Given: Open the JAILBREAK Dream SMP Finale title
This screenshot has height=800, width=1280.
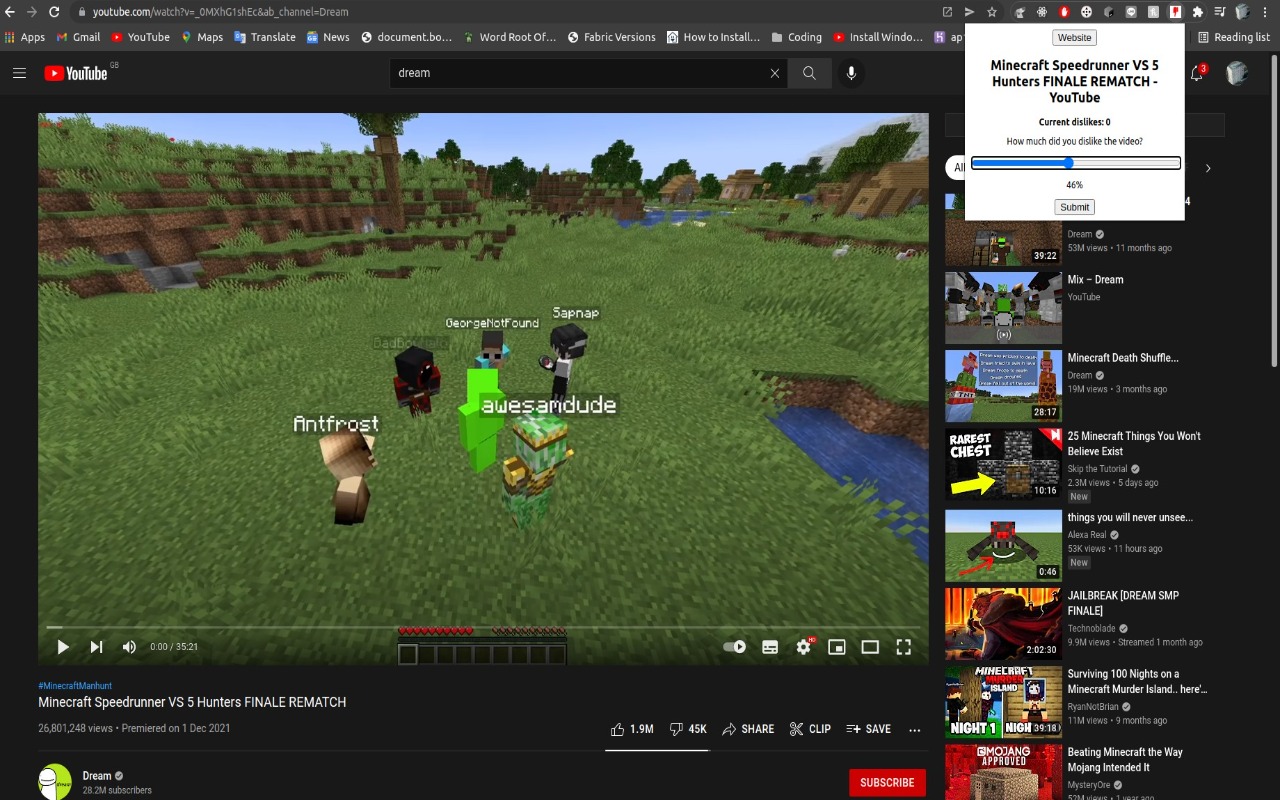Looking at the screenshot, I should tap(1123, 603).
